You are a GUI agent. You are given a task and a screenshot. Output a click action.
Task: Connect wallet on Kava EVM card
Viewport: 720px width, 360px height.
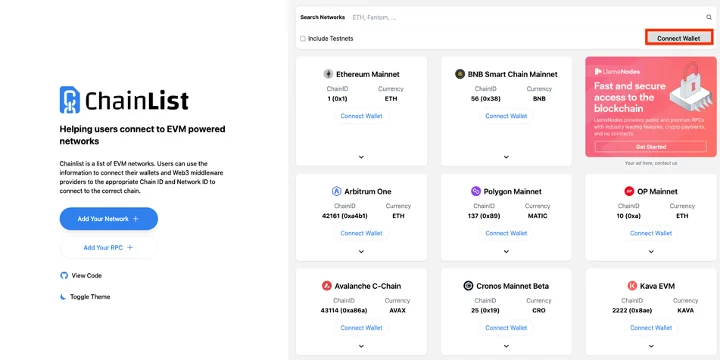[x=651, y=328]
